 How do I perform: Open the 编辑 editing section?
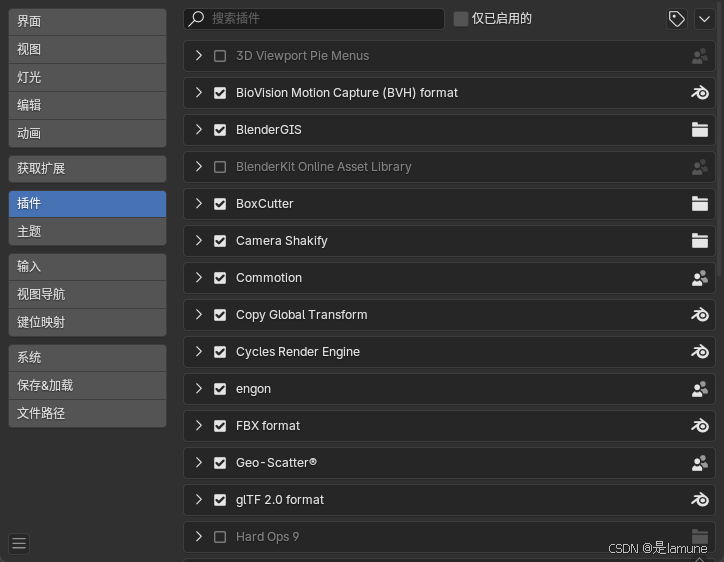coord(87,105)
